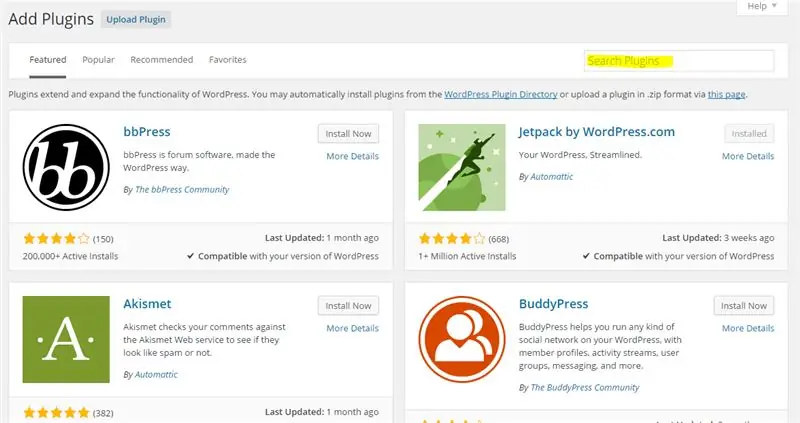Viewport: 800px width, 423px height.
Task: Open the Akismet title link
Action: (x=147, y=304)
